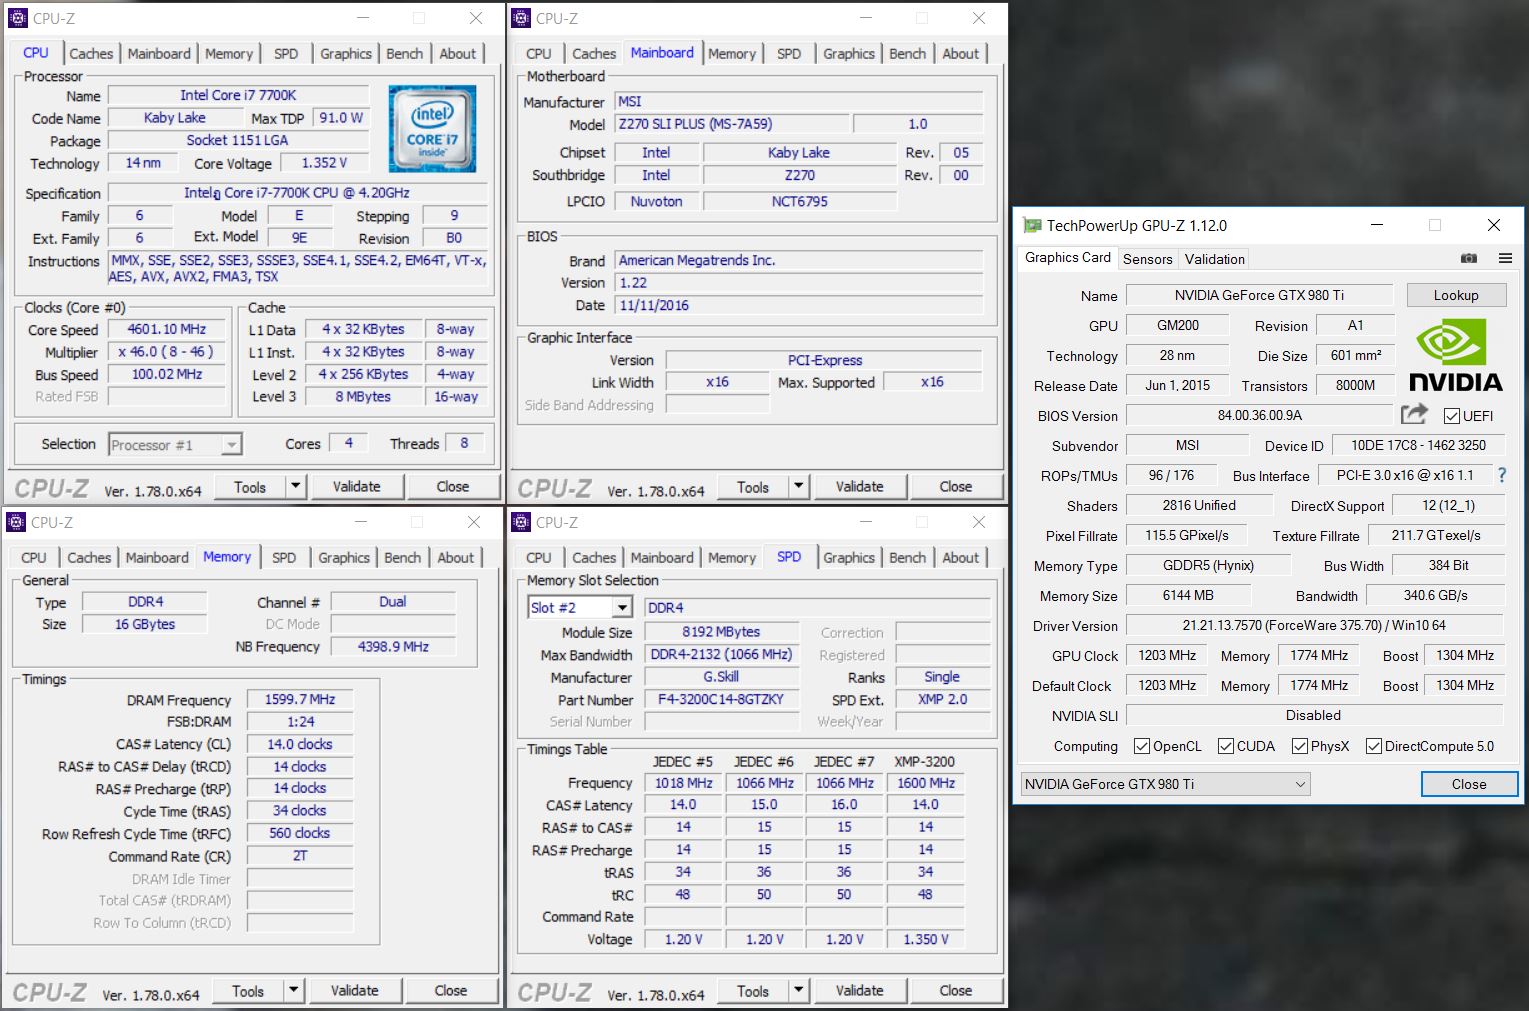Click Validate button in Mainboard window

tap(860, 486)
